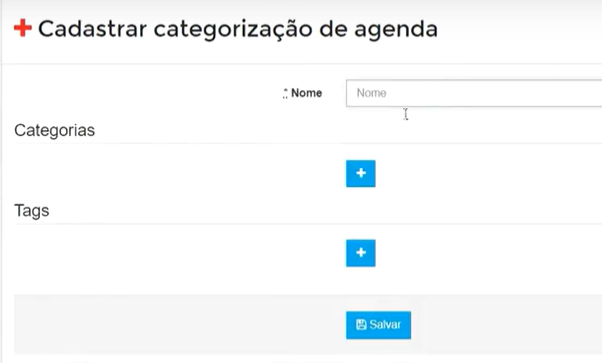The width and height of the screenshot is (602, 363).
Task: Click the divider line under Categorias heading
Action: 308,143
